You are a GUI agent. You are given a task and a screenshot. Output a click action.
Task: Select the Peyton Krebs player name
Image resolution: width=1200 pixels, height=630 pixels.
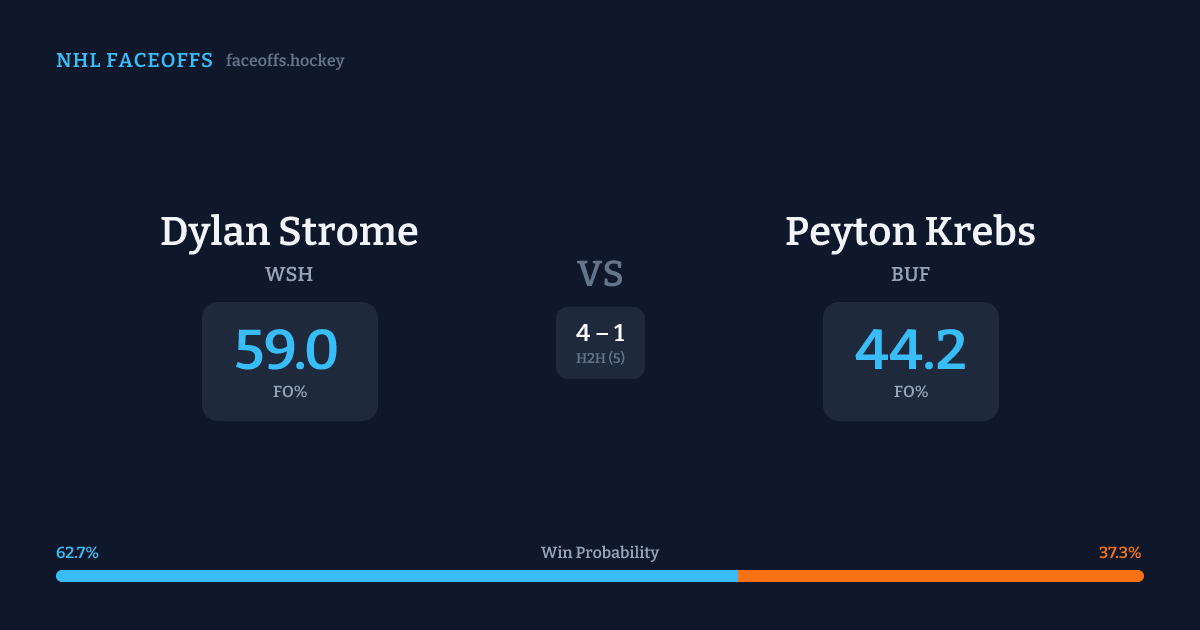tap(910, 232)
